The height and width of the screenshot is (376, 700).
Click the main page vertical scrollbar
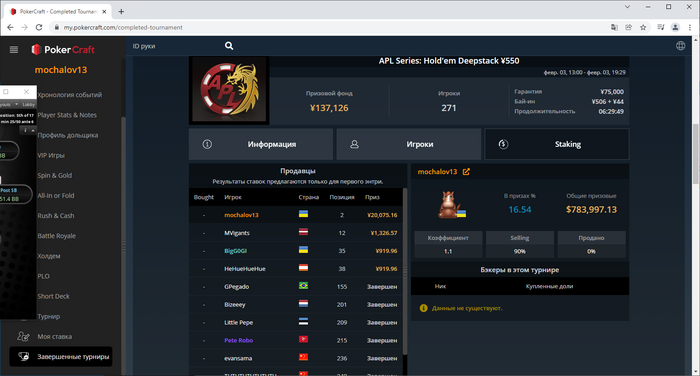(695, 154)
